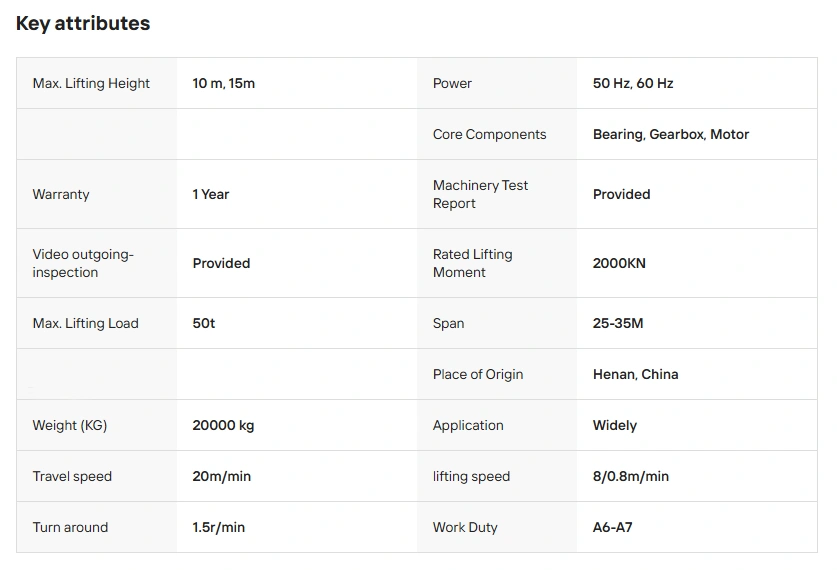Screen dimensions: 837x570
Task: Select the Power attribute label
Action: pyautogui.click(x=452, y=83)
